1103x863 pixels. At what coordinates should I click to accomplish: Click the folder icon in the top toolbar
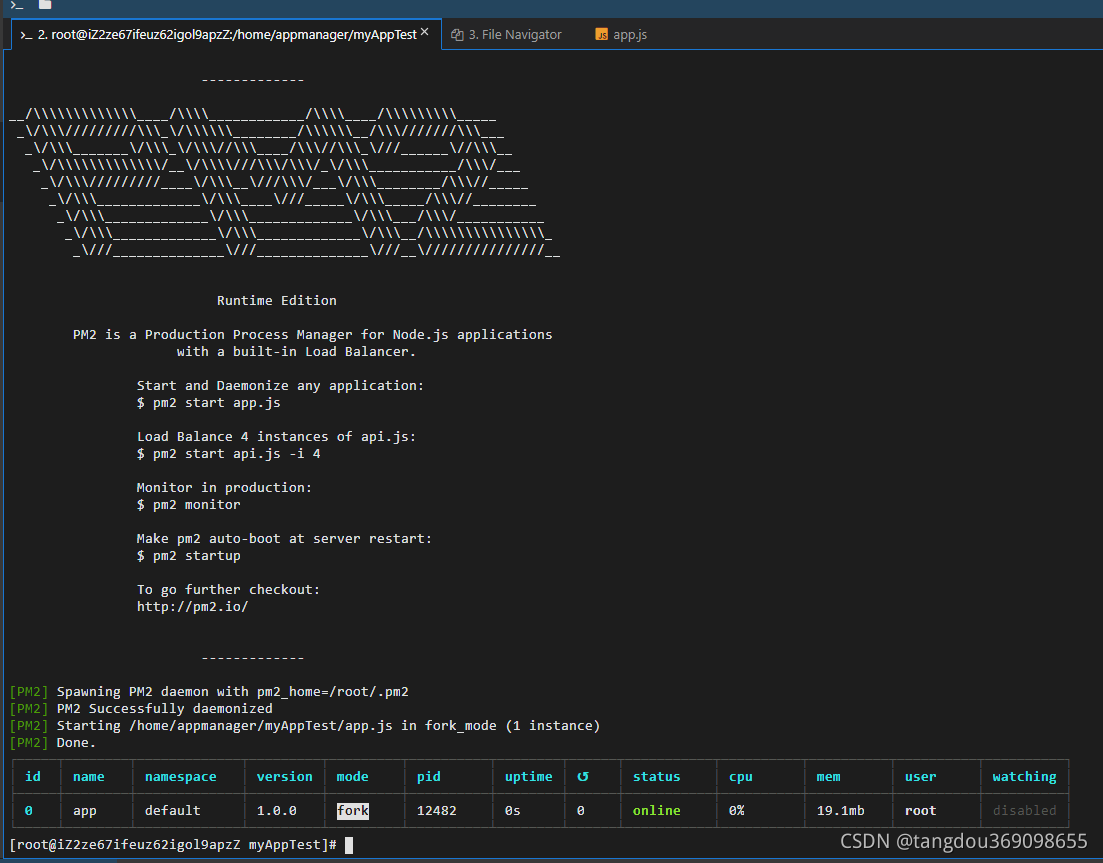[x=45, y=5]
